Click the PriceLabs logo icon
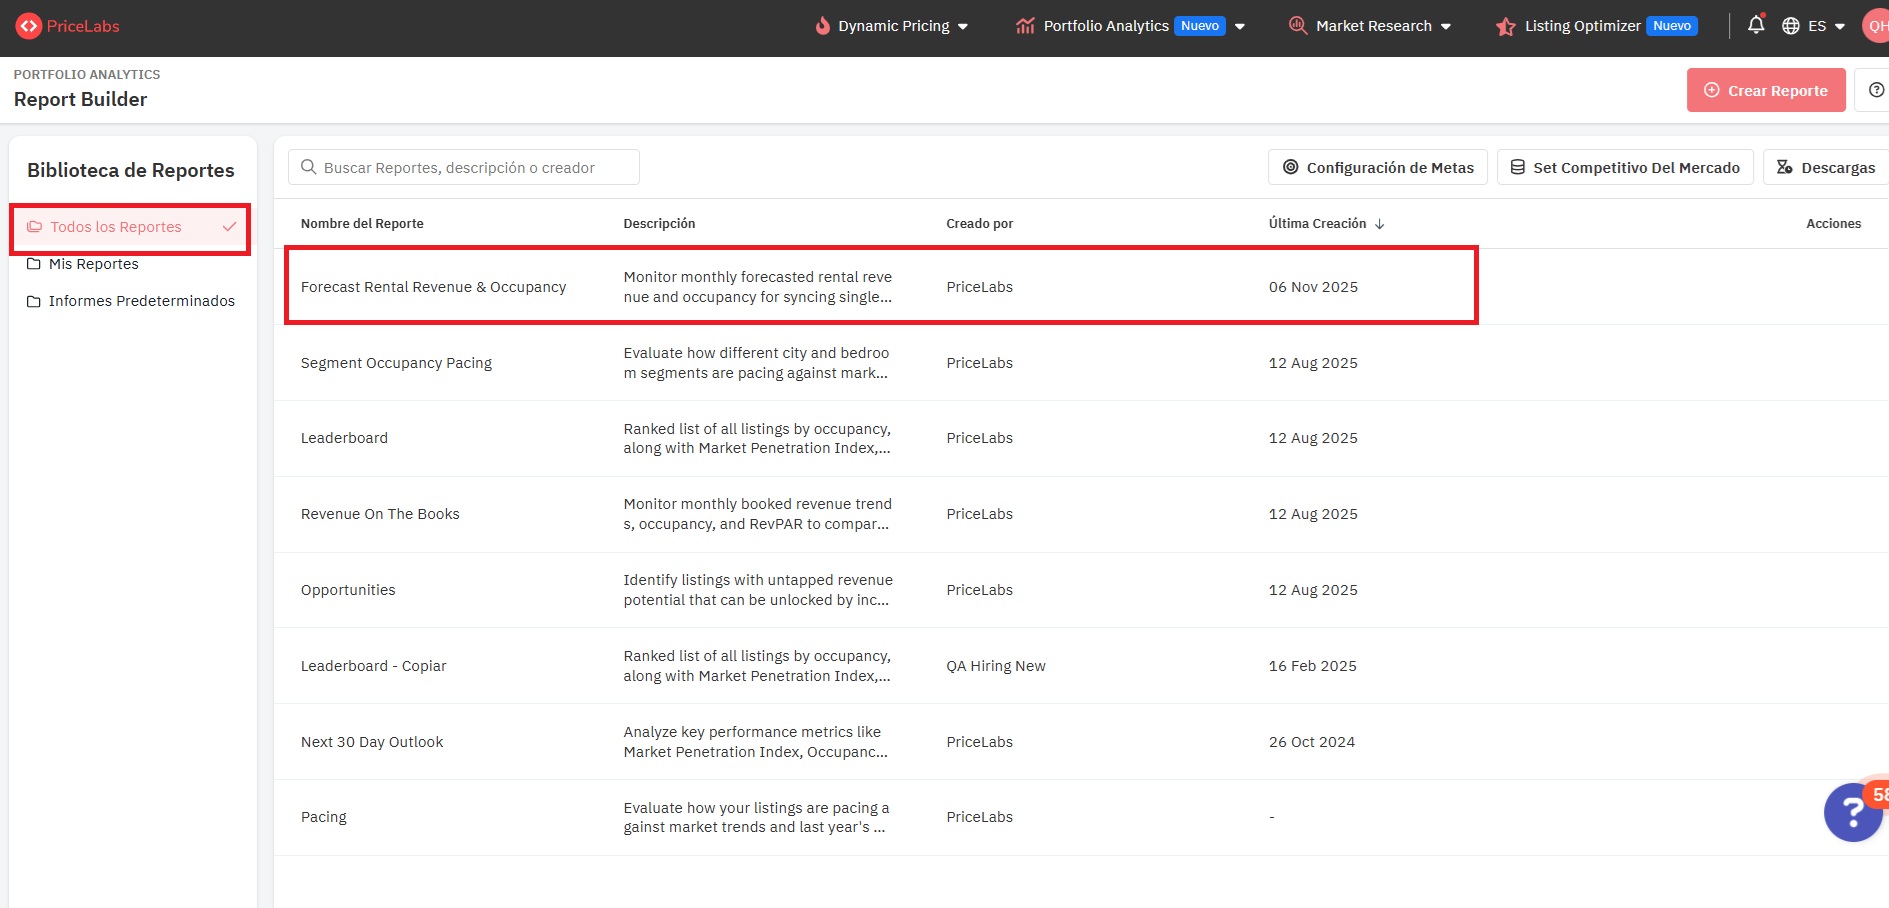This screenshot has width=1889, height=908. (28, 26)
